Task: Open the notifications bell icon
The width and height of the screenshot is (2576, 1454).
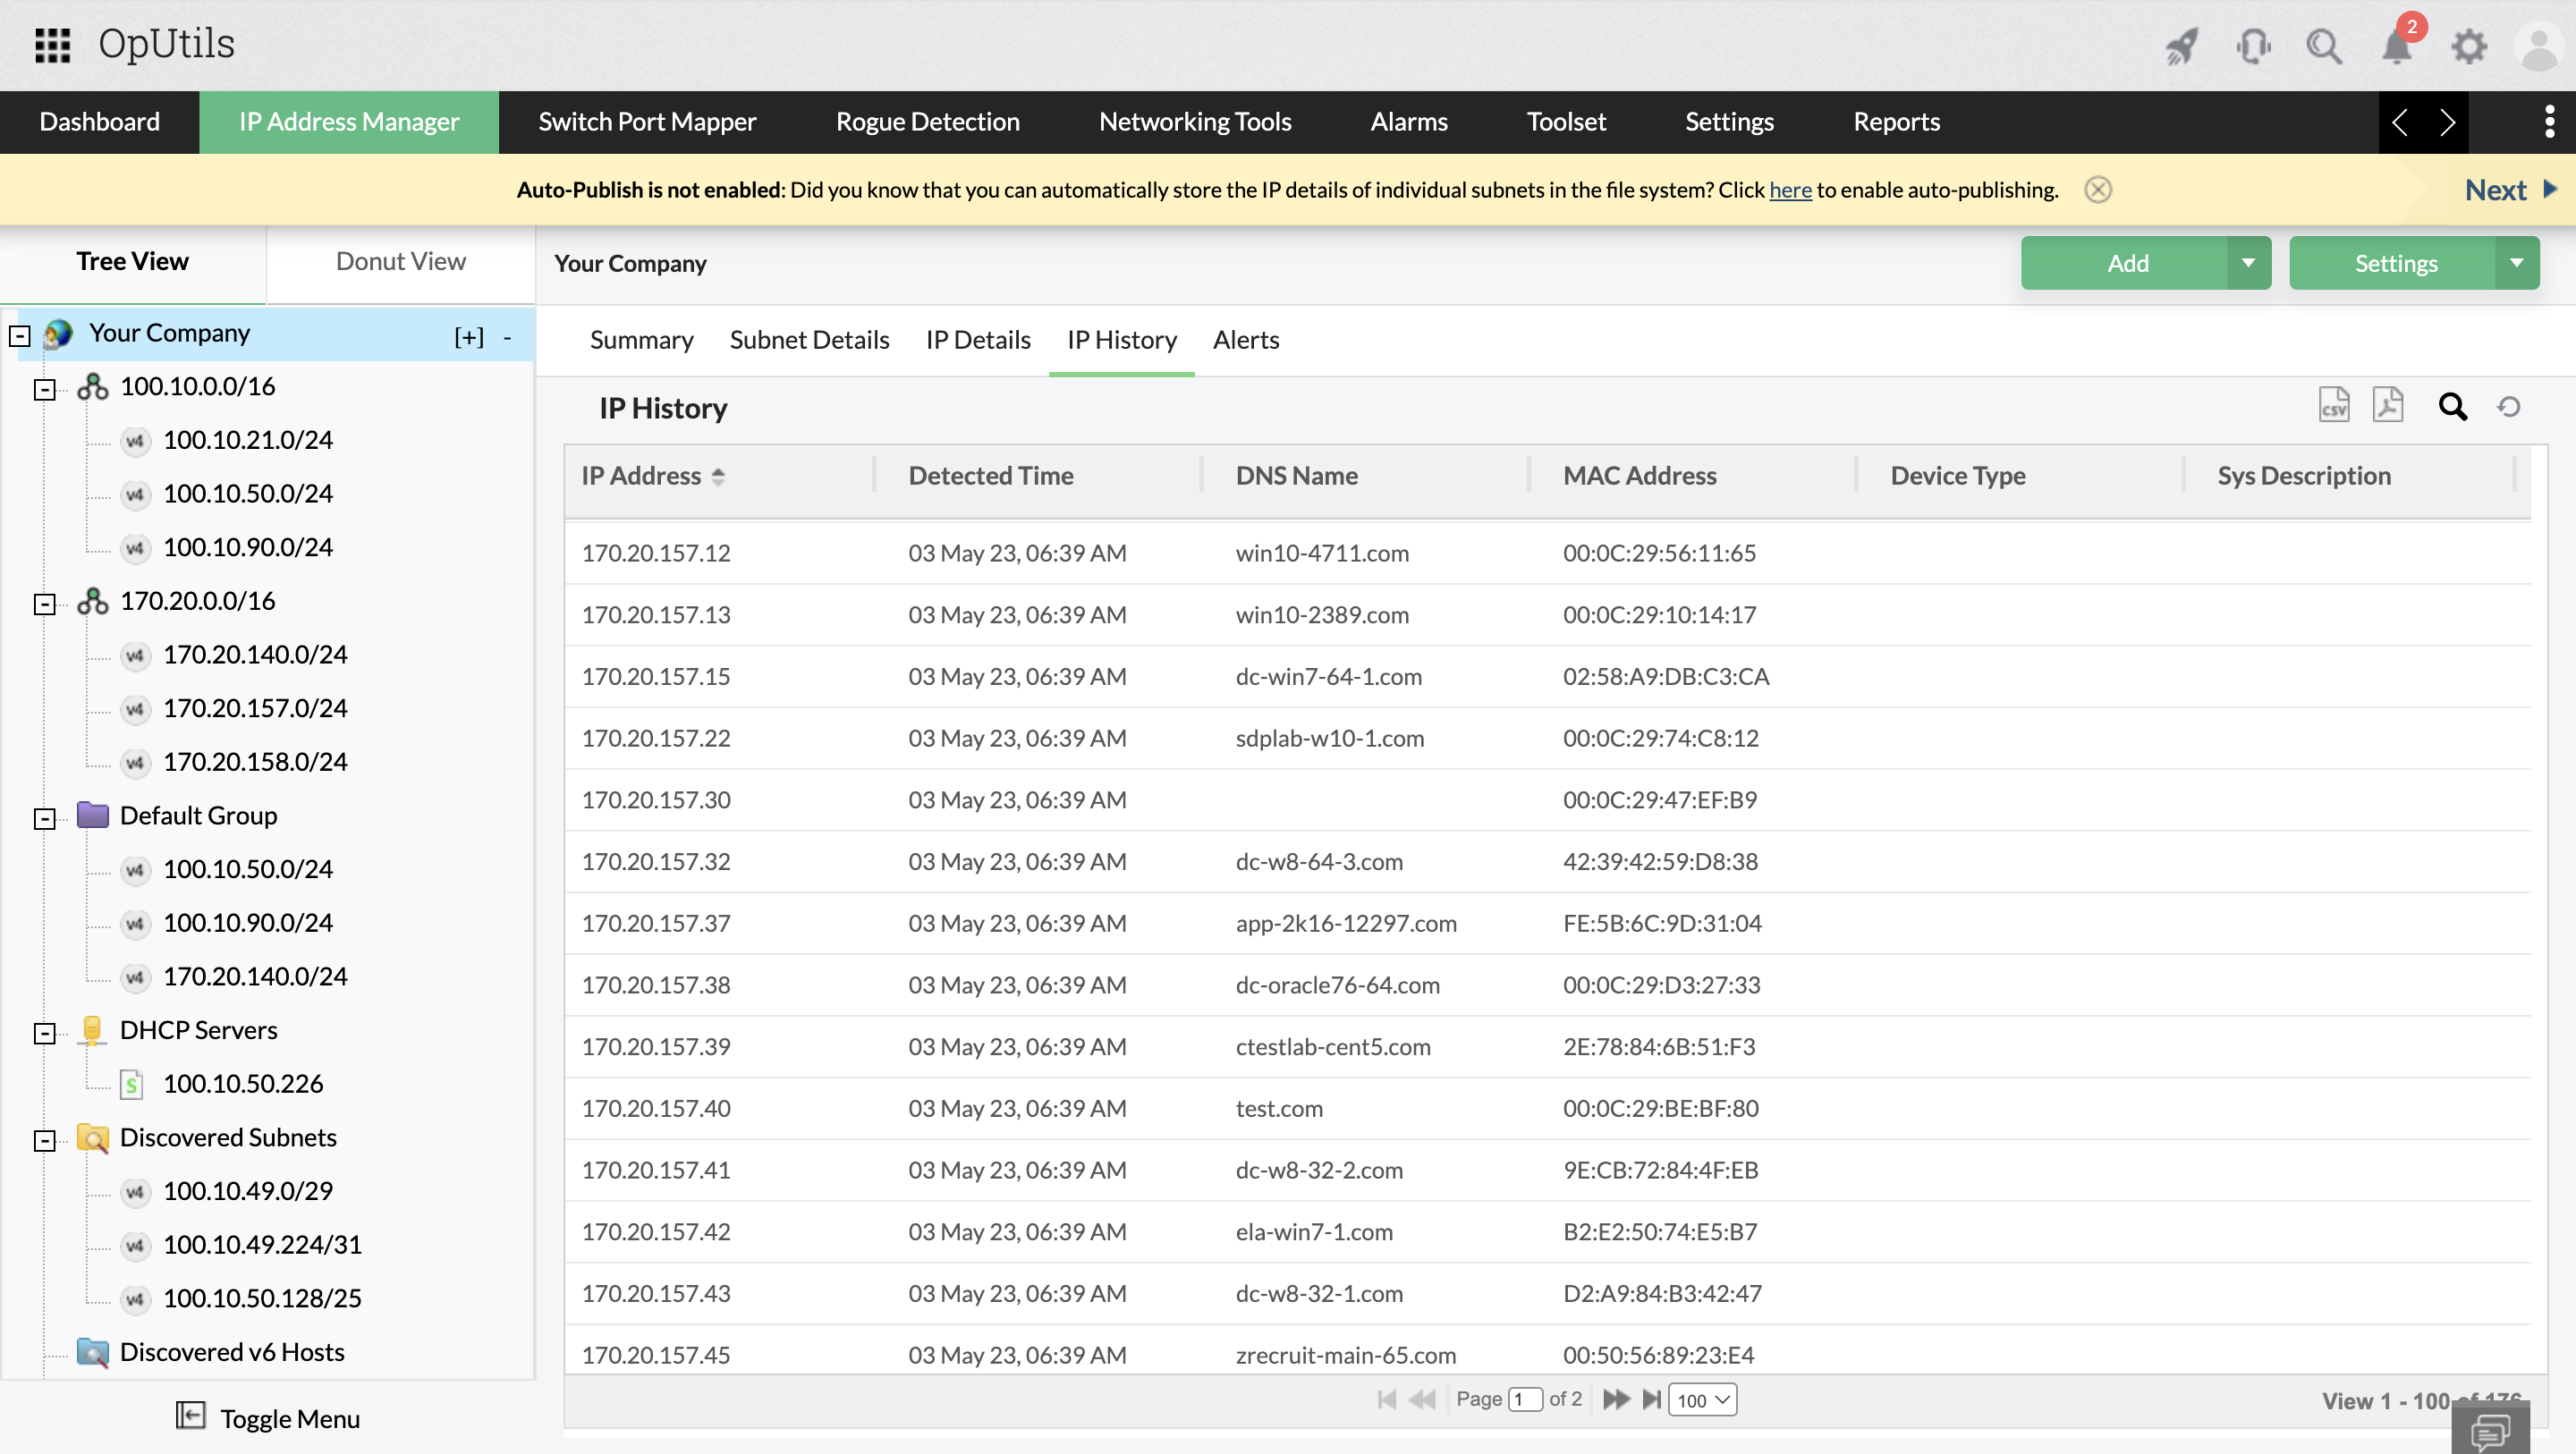Action: point(2397,46)
